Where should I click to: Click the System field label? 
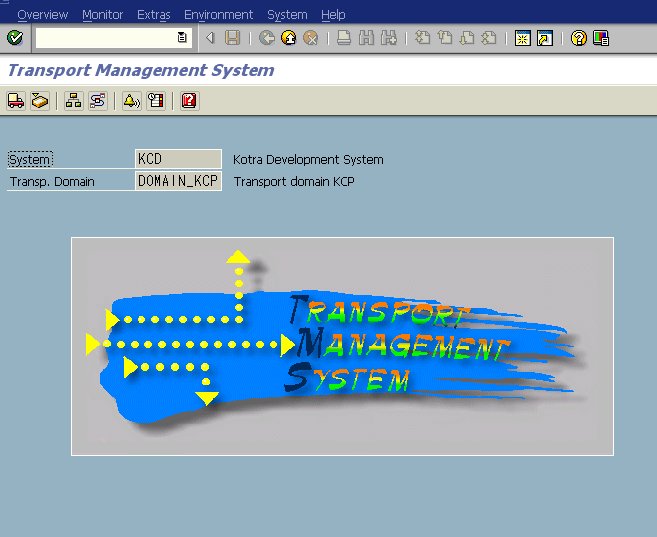[x=30, y=160]
